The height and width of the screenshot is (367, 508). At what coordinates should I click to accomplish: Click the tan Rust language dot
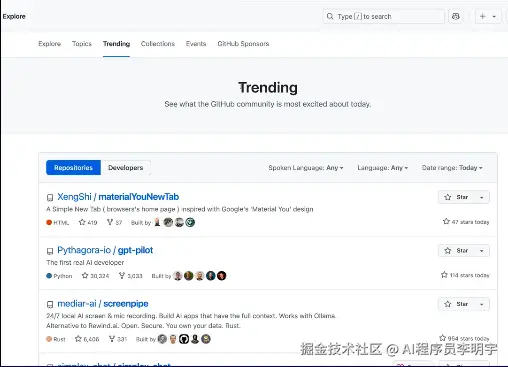pyautogui.click(x=49, y=339)
